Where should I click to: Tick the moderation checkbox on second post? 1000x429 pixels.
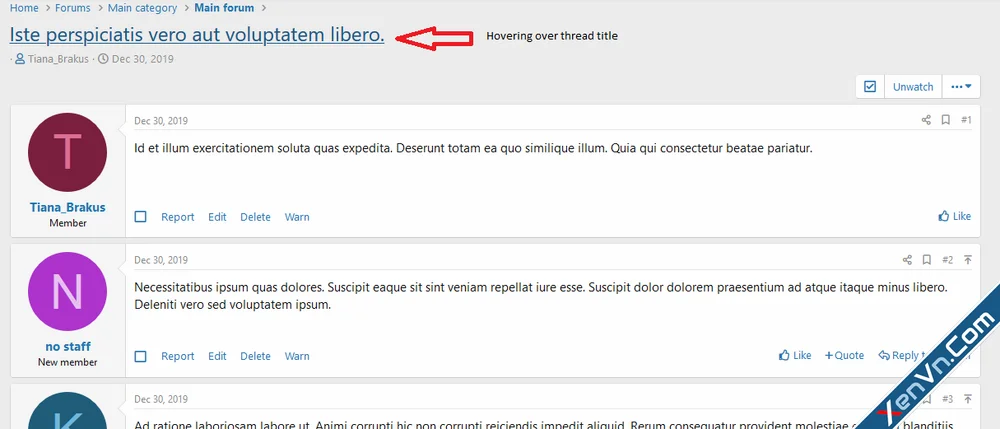(x=141, y=356)
